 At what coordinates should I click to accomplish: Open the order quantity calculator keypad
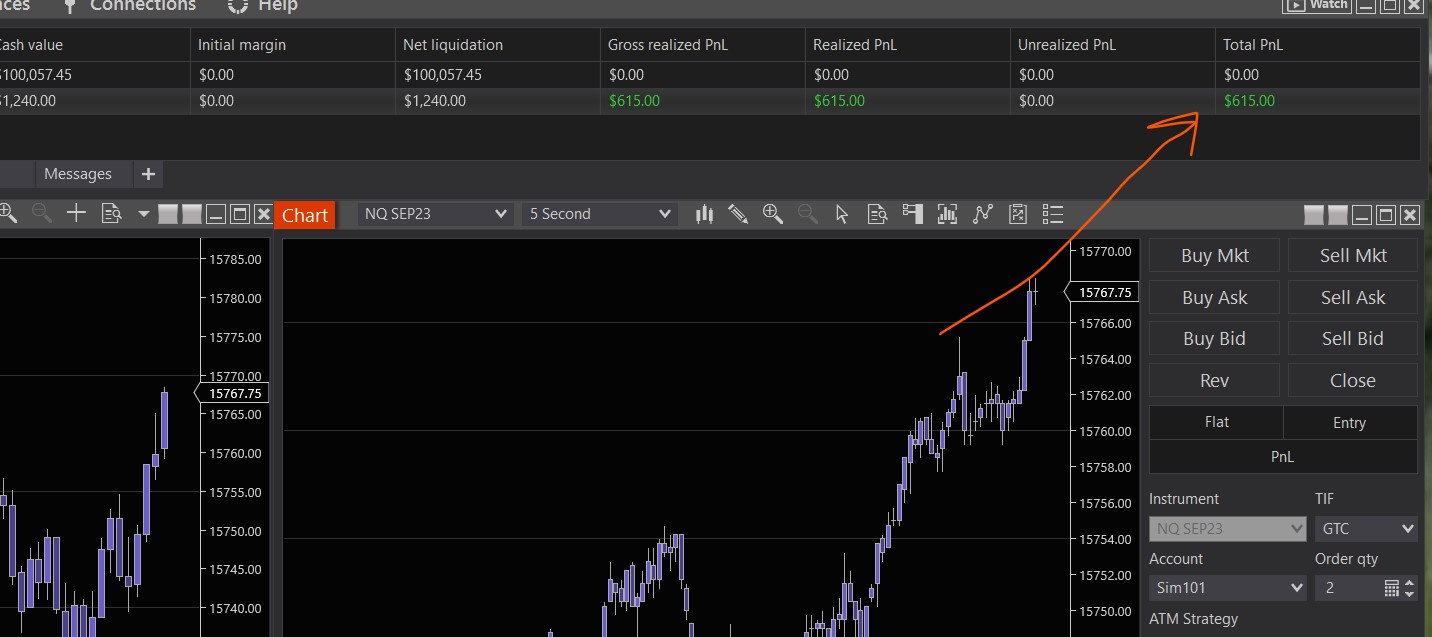tap(1391, 588)
